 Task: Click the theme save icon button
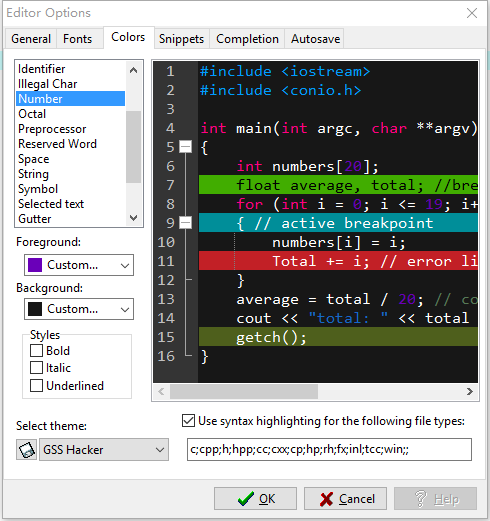[x=26, y=450]
